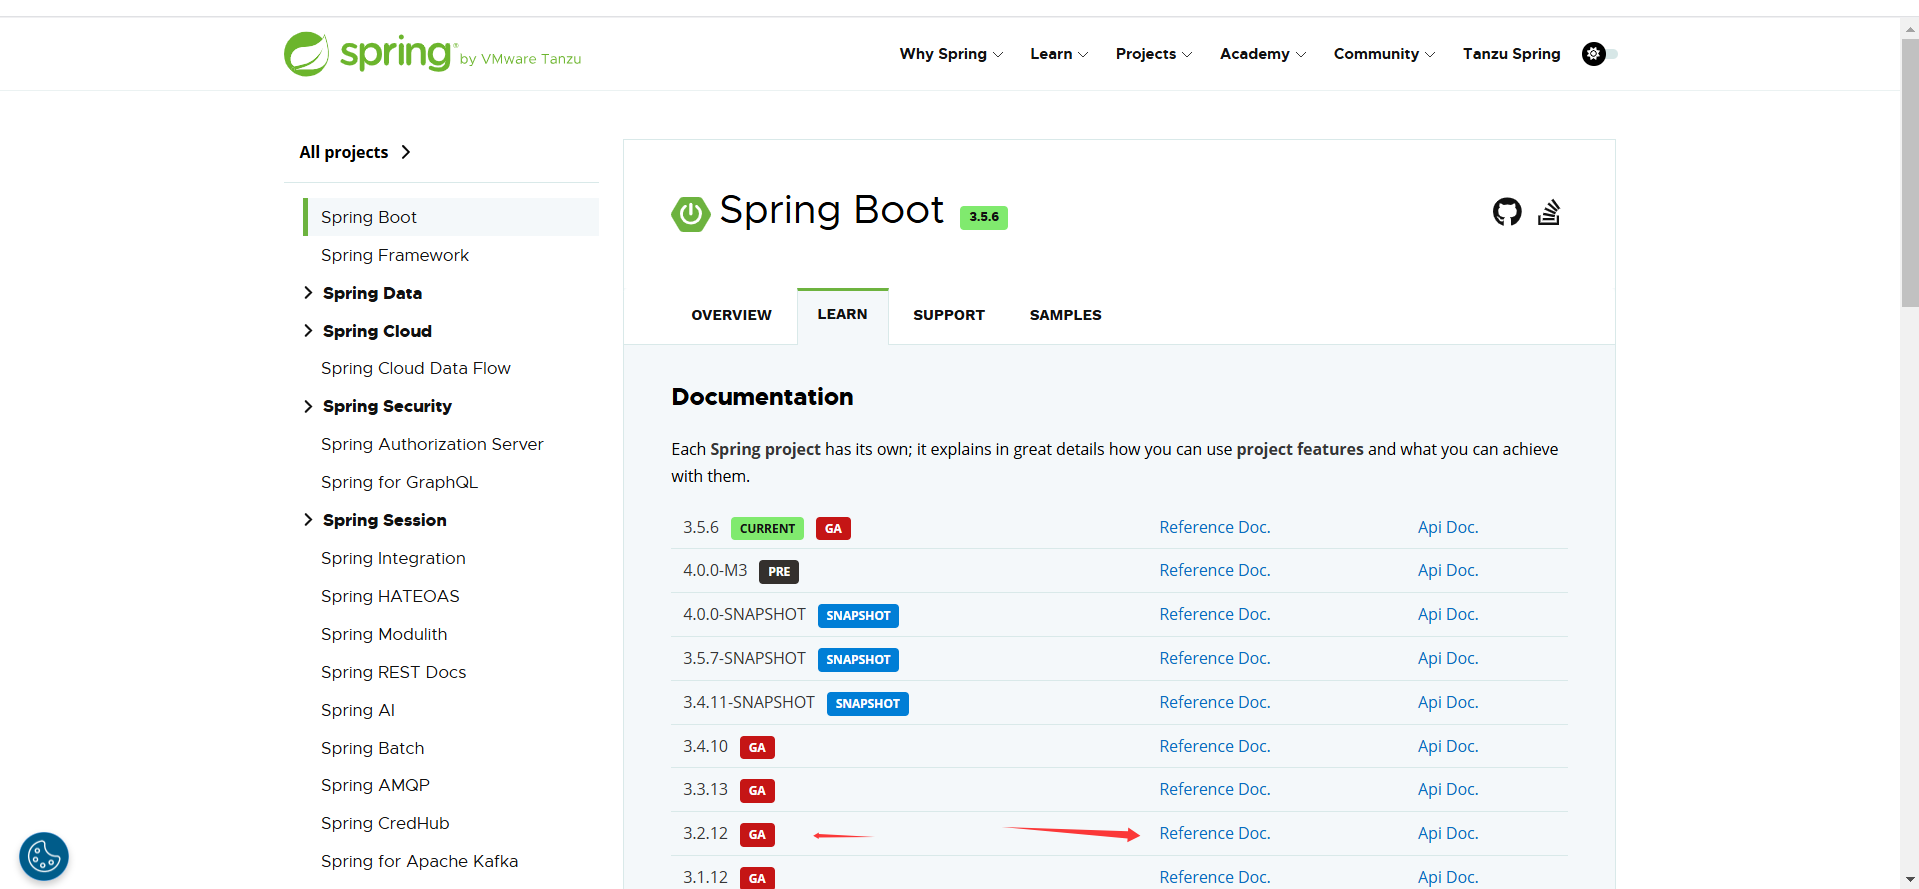
Task: Open Api Doc. for 3.4.11-SNAPSHOT
Action: 1447,702
